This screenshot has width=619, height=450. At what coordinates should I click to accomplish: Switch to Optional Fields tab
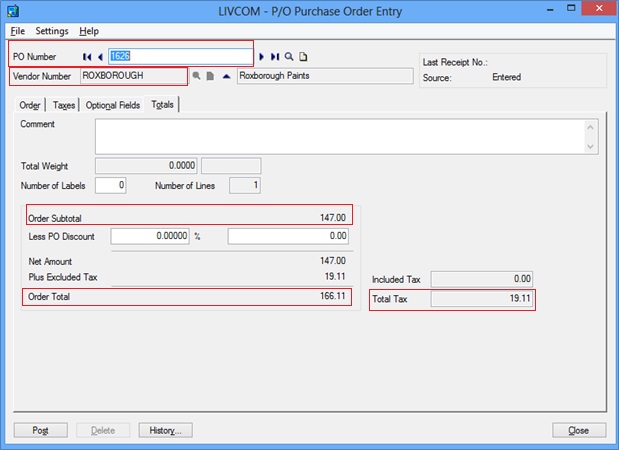coord(113,105)
